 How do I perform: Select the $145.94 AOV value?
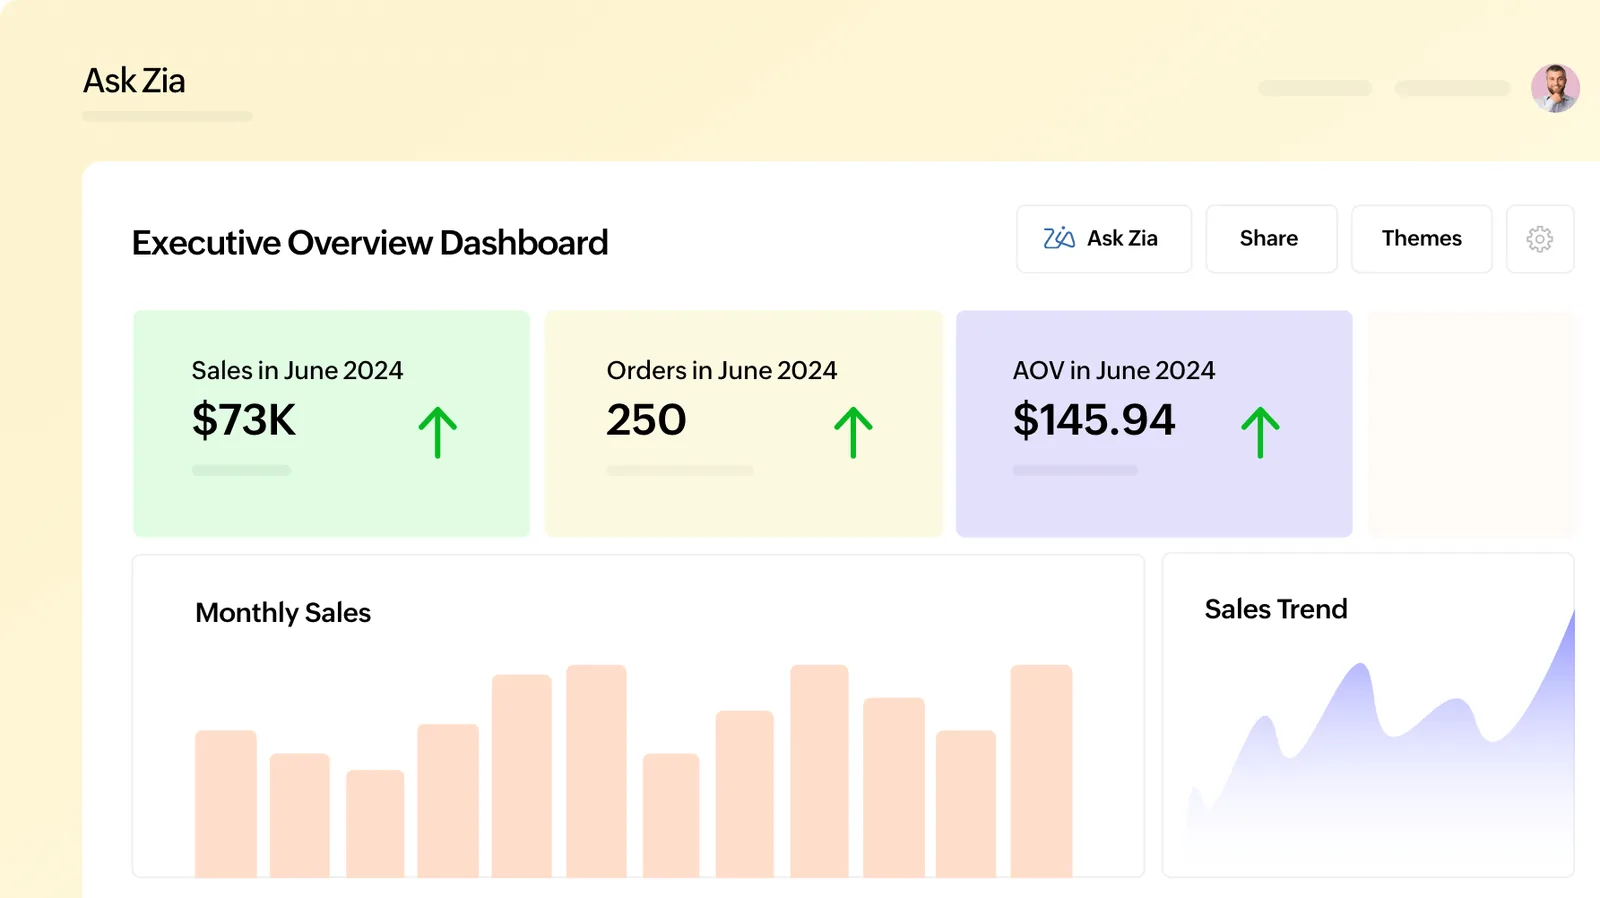tap(1094, 420)
